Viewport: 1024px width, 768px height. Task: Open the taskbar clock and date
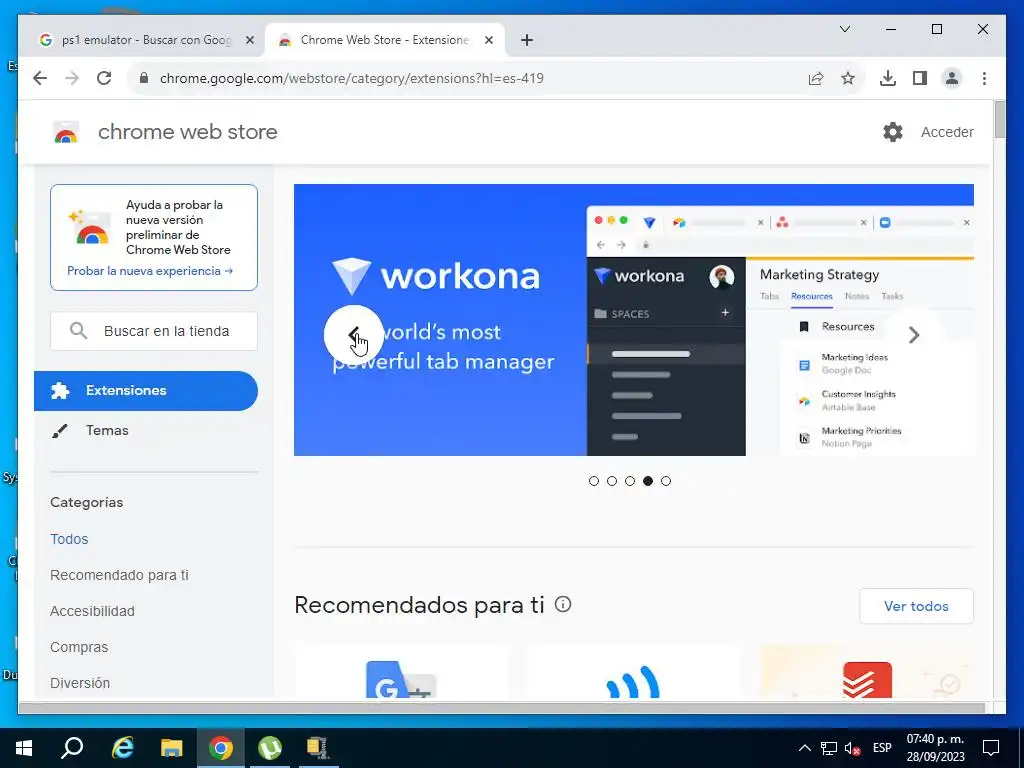point(935,748)
